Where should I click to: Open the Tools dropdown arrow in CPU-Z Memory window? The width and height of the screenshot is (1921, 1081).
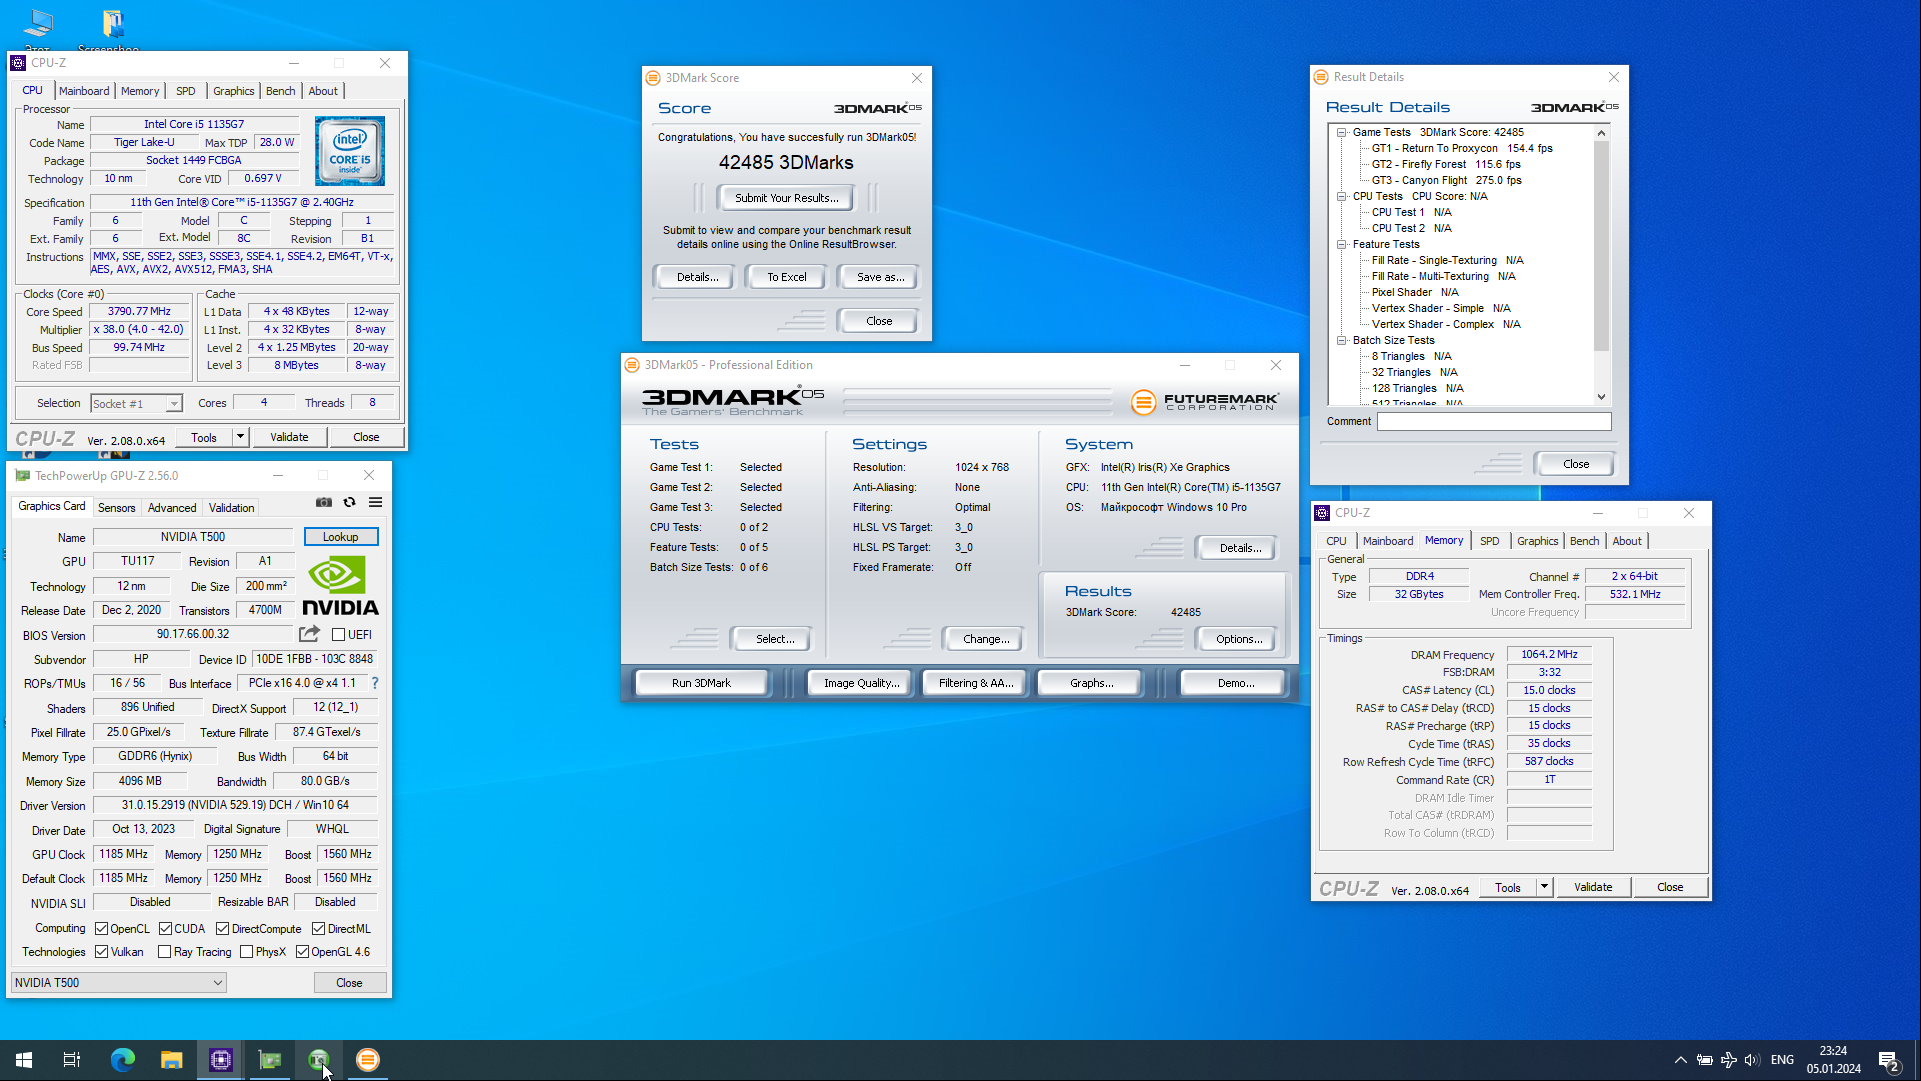pos(1544,887)
